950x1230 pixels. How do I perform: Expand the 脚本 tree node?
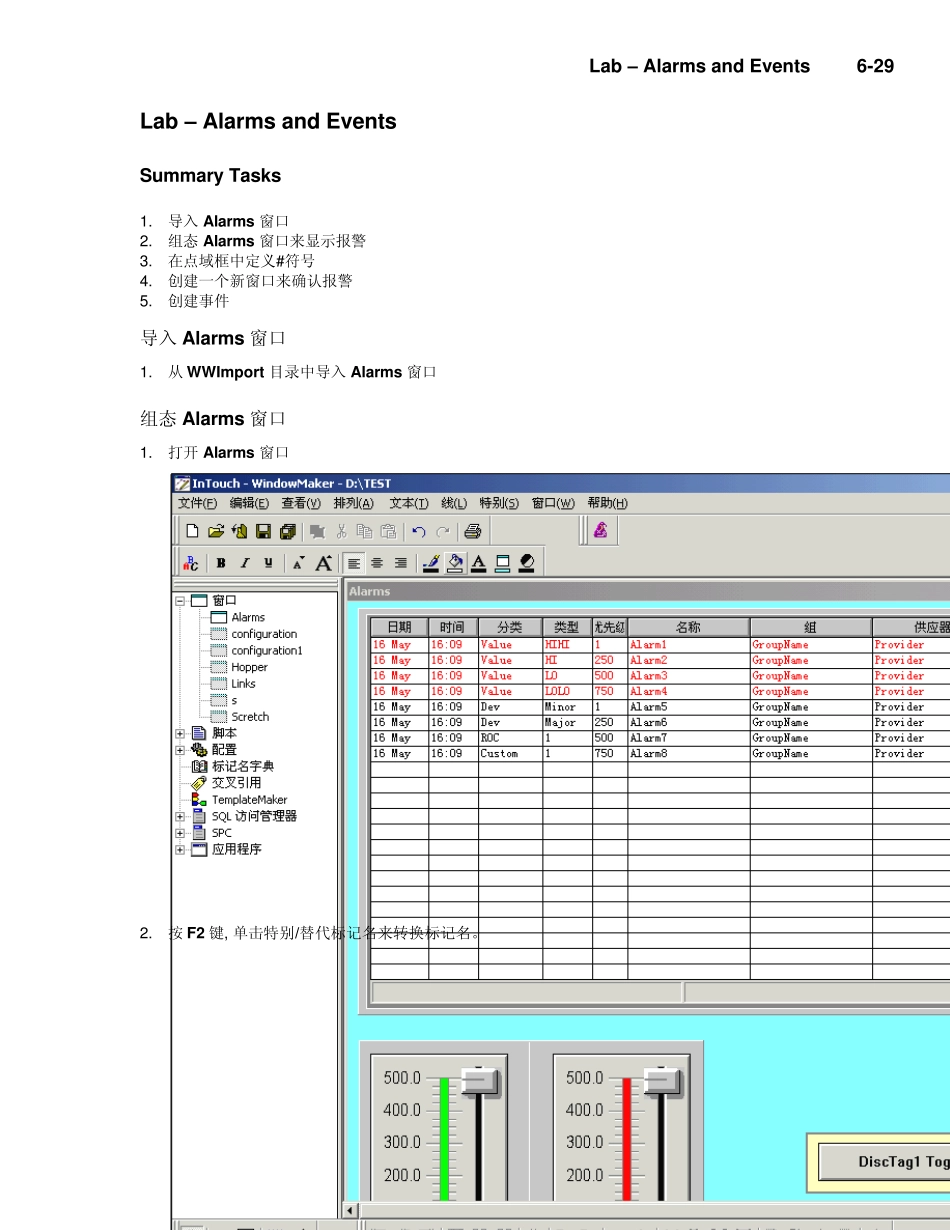pos(181,733)
